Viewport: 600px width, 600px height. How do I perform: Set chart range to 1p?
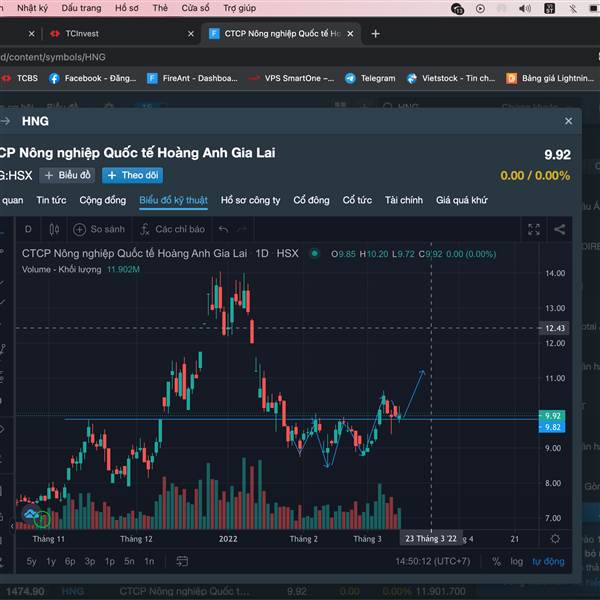point(110,561)
